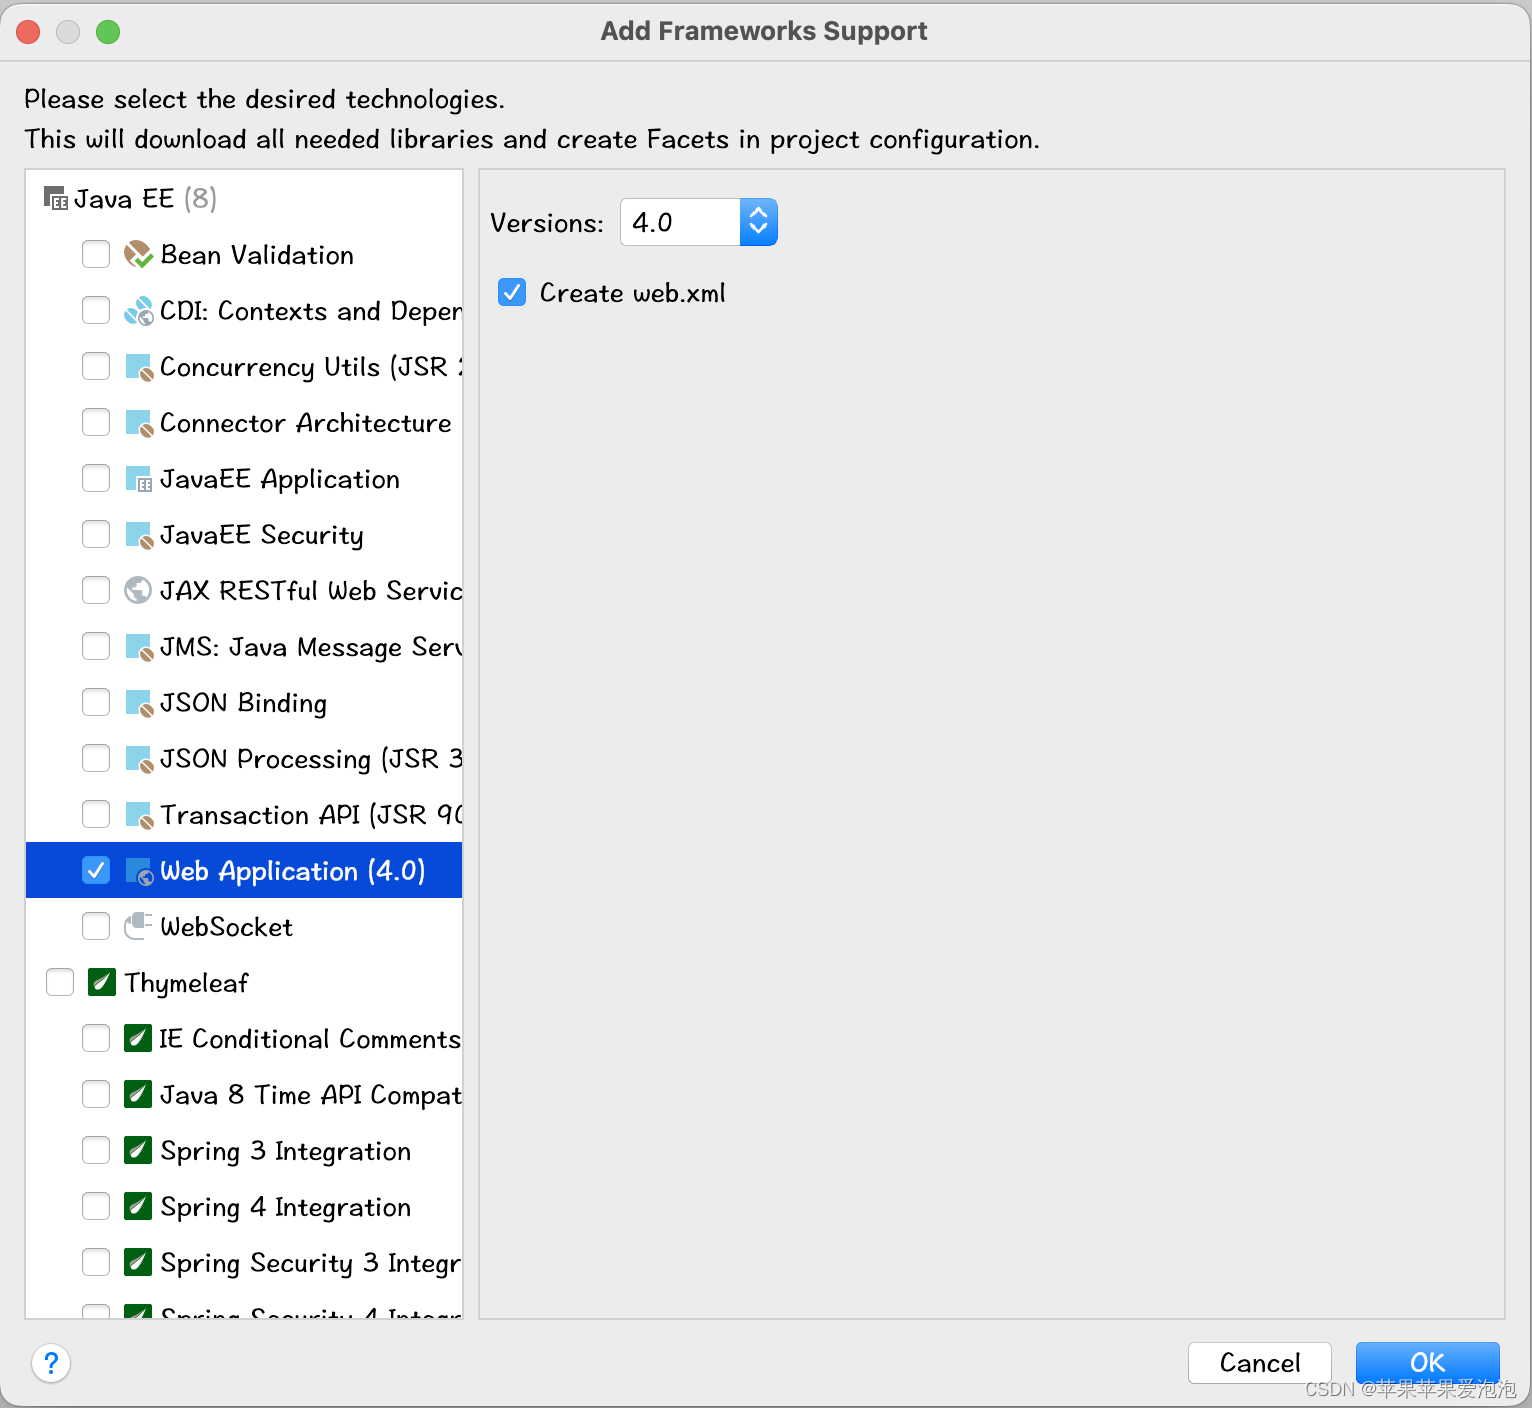Check the Spring 4 Integration checkbox

pyautogui.click(x=96, y=1206)
